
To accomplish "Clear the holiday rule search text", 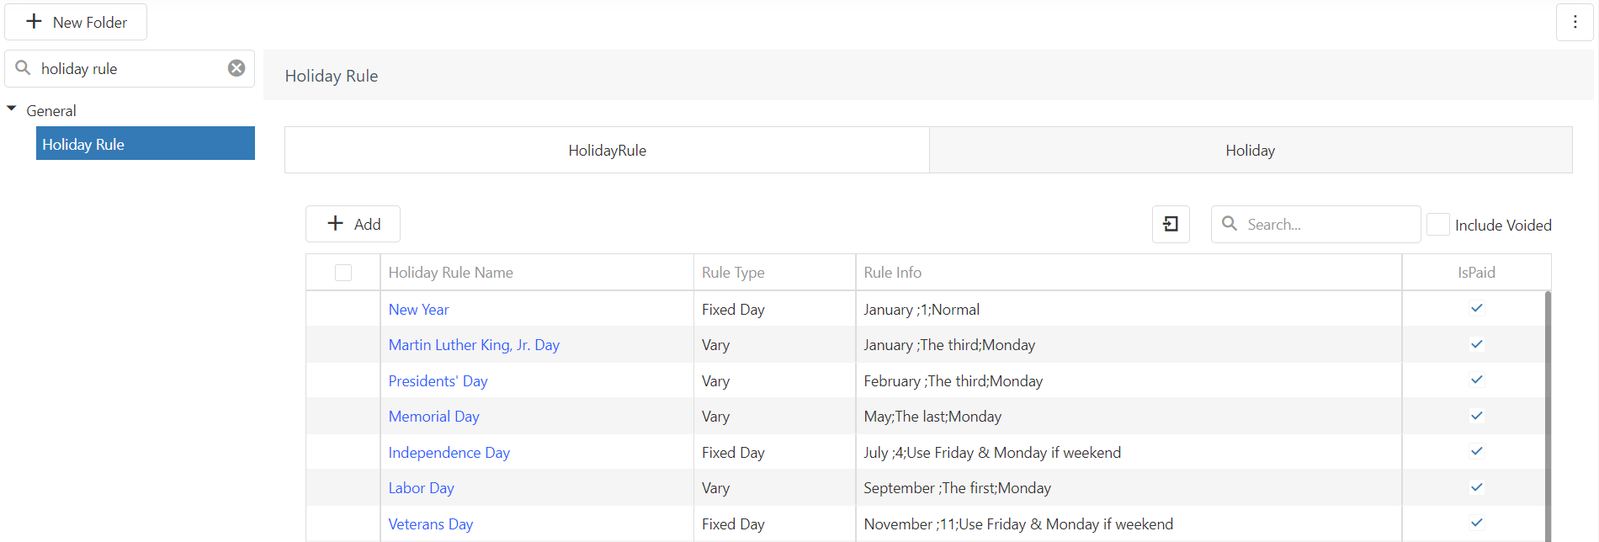I will 236,68.
